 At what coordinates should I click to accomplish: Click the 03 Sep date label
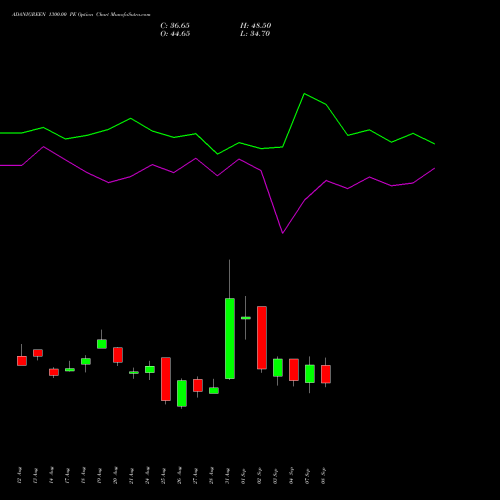pyautogui.click(x=275, y=475)
